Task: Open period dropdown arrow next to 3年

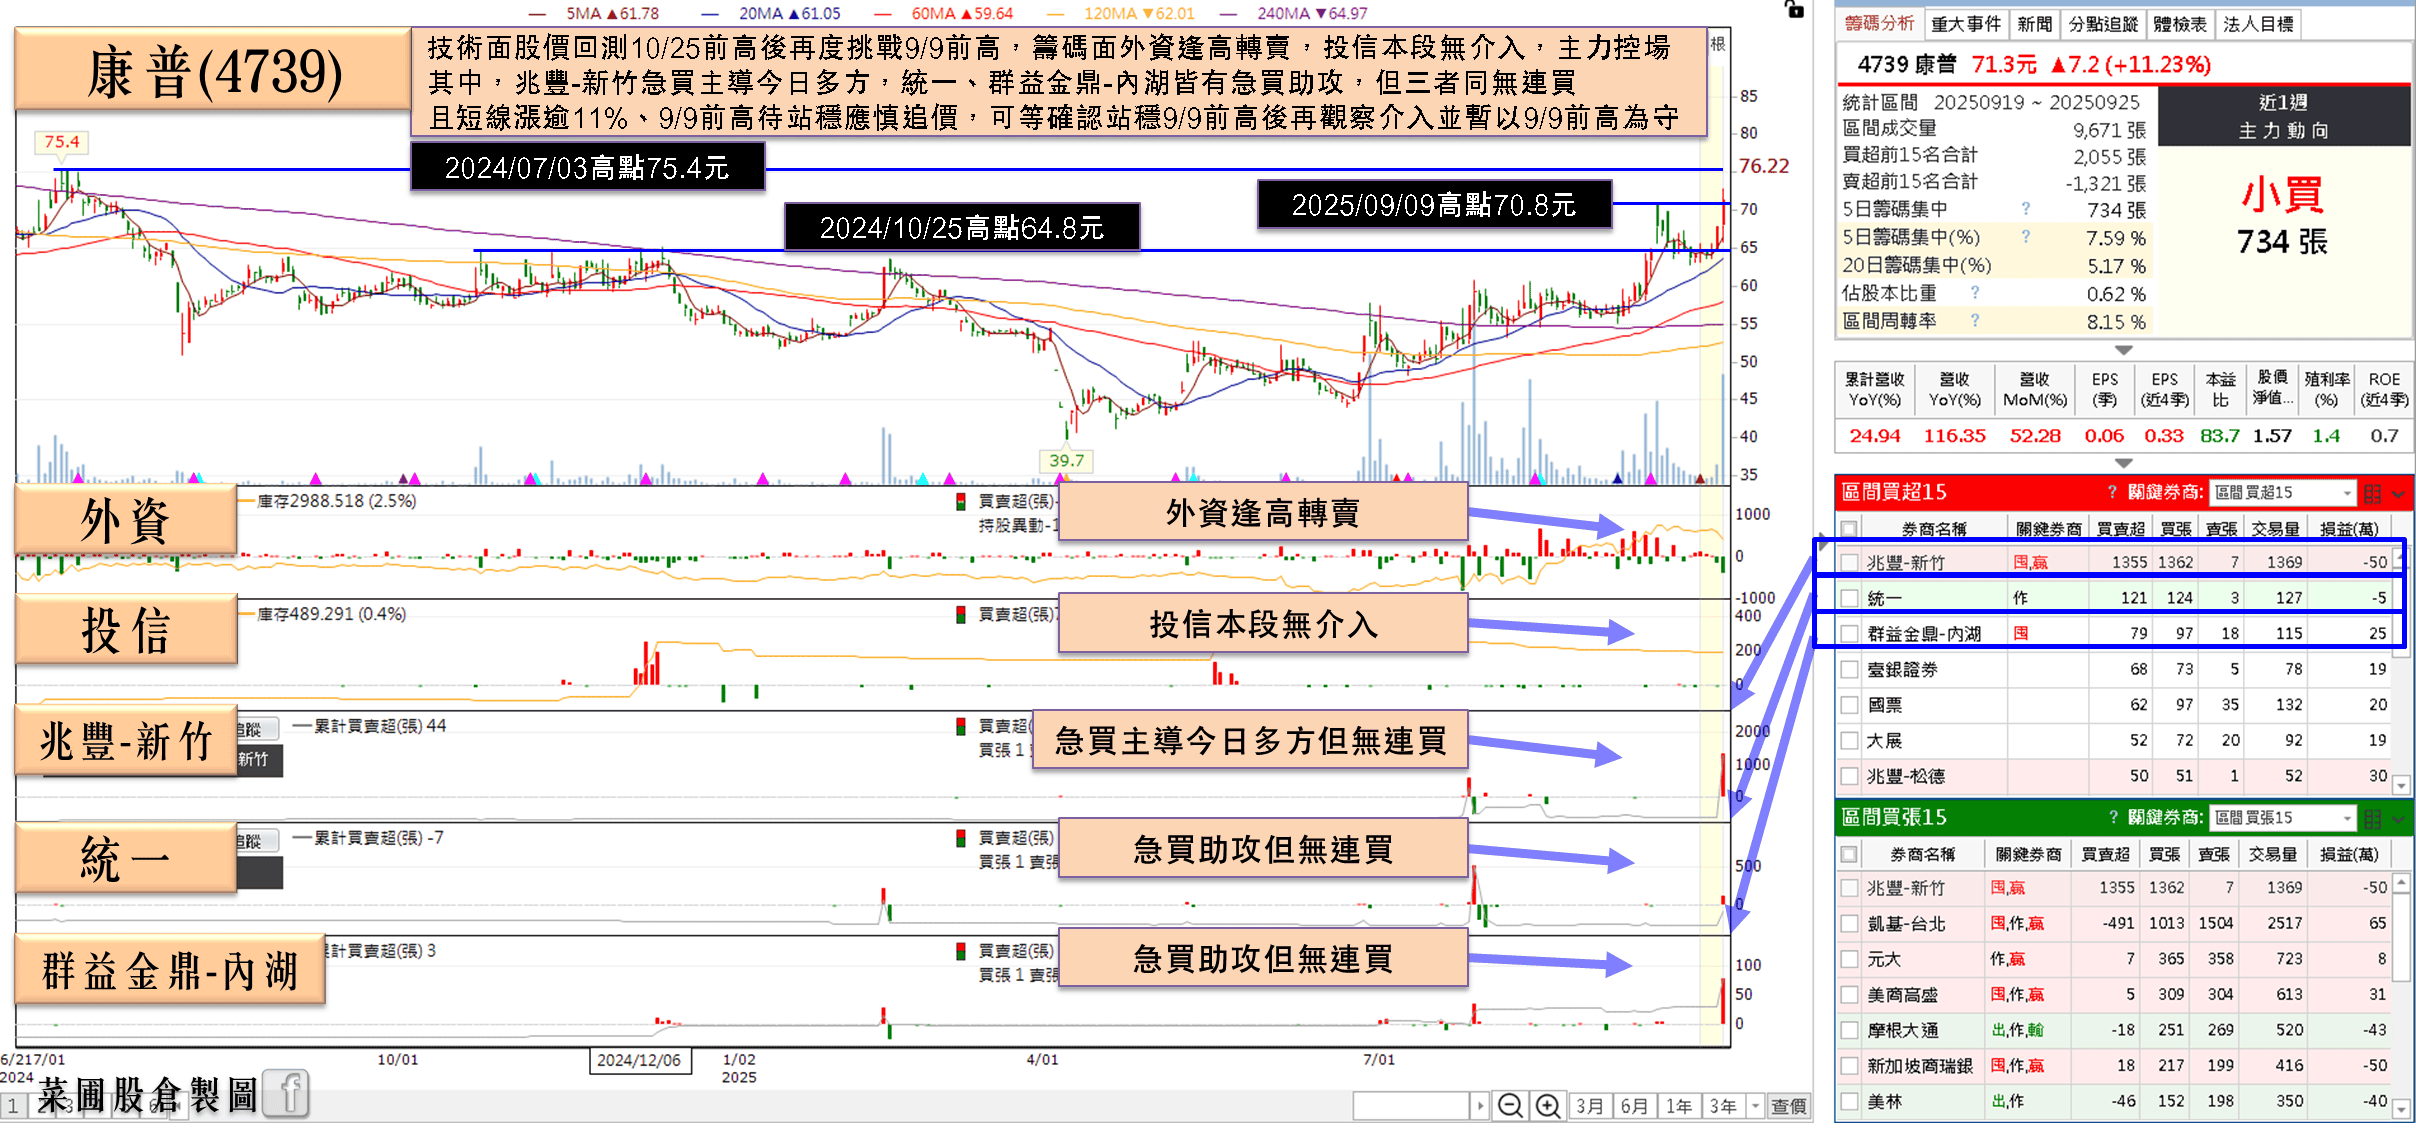Action: click(1755, 1106)
